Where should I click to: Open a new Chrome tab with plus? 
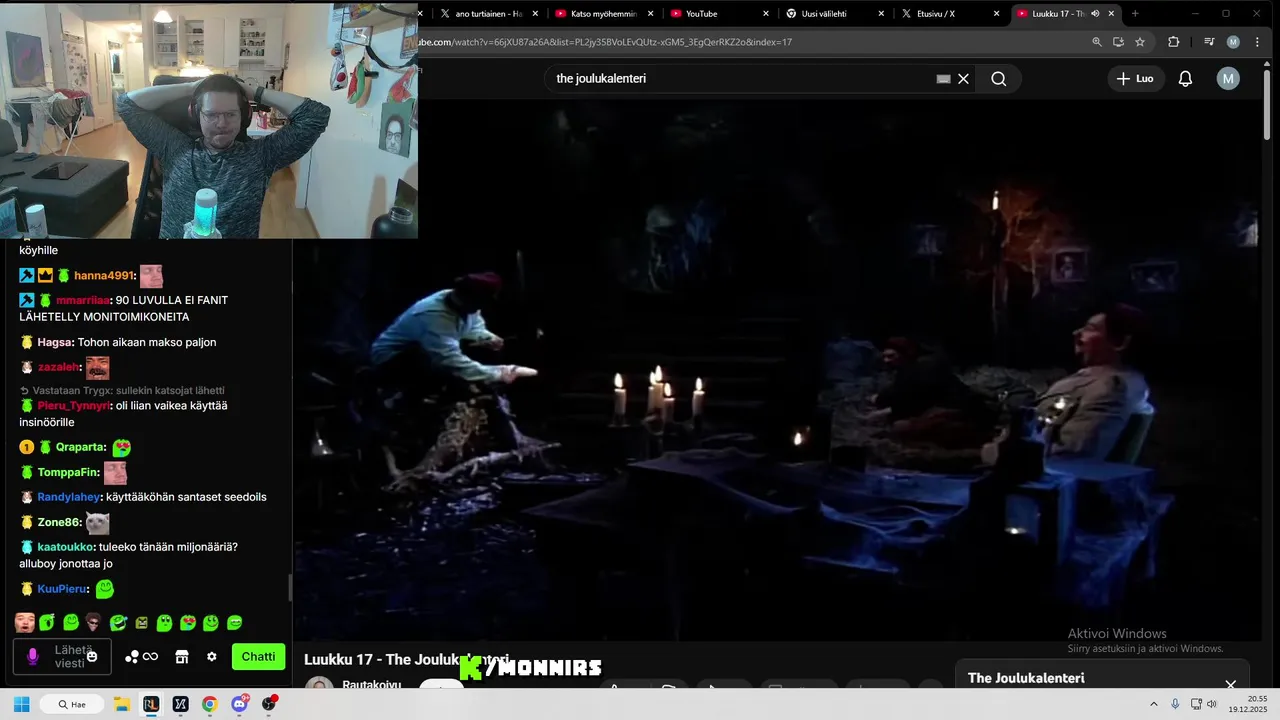pyautogui.click(x=1135, y=14)
